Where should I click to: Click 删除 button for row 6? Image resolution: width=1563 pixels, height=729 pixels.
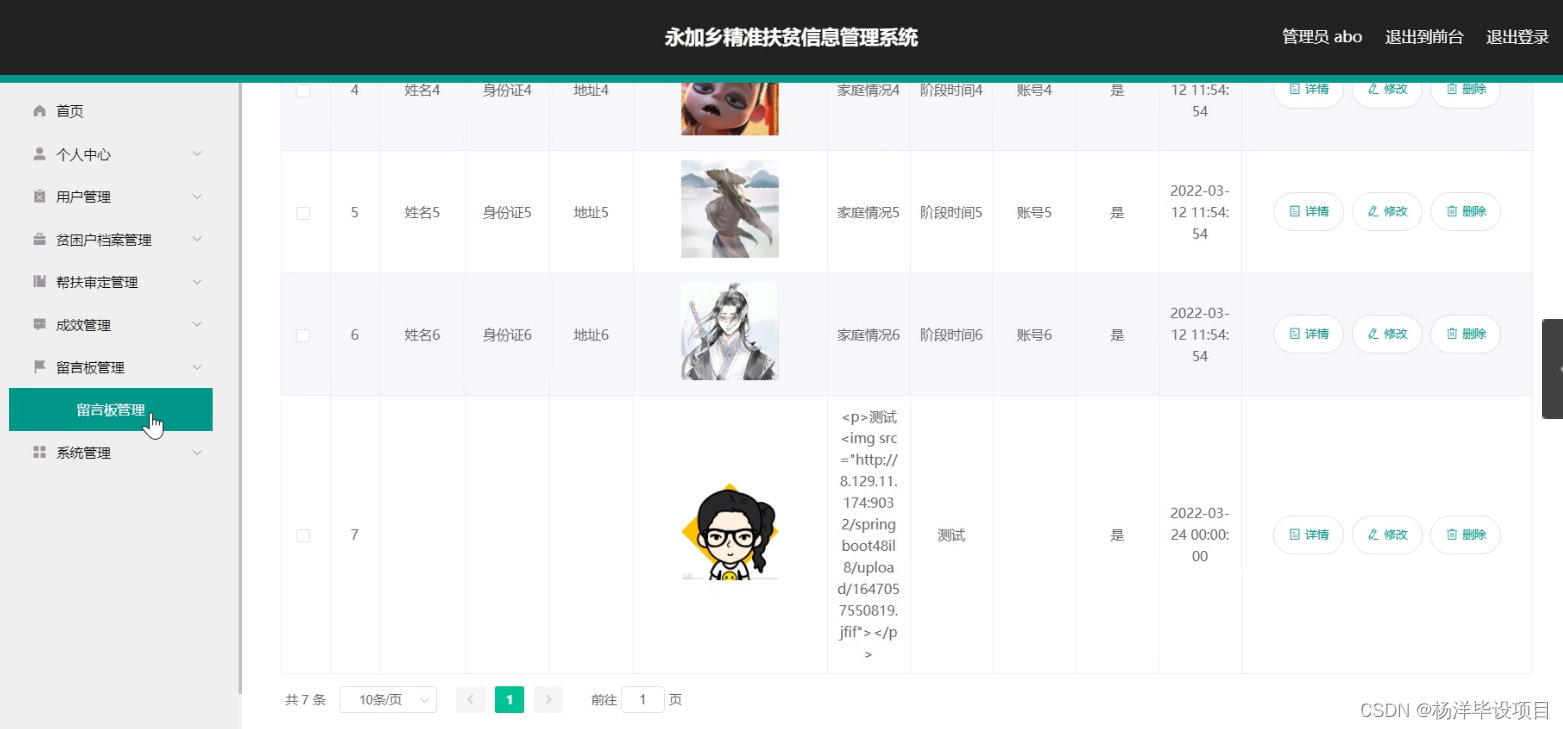1466,334
